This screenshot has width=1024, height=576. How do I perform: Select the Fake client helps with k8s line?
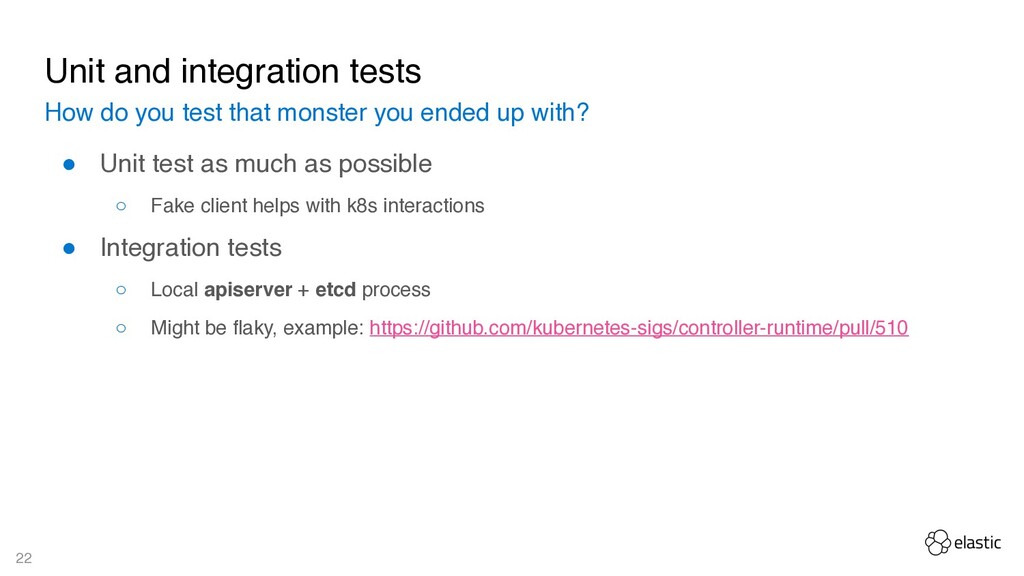[317, 206]
